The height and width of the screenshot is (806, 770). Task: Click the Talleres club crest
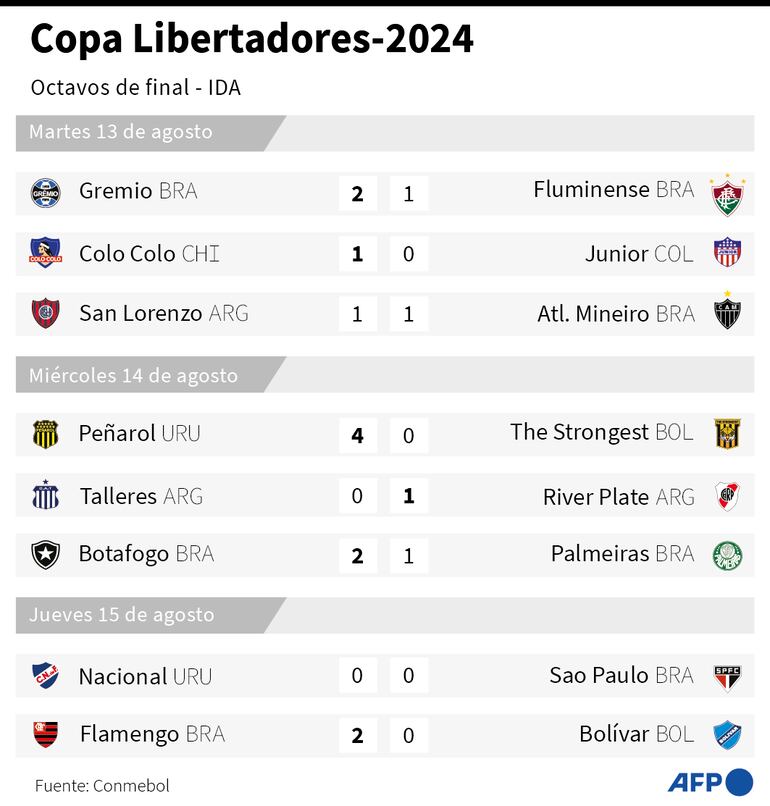pyautogui.click(x=46, y=495)
